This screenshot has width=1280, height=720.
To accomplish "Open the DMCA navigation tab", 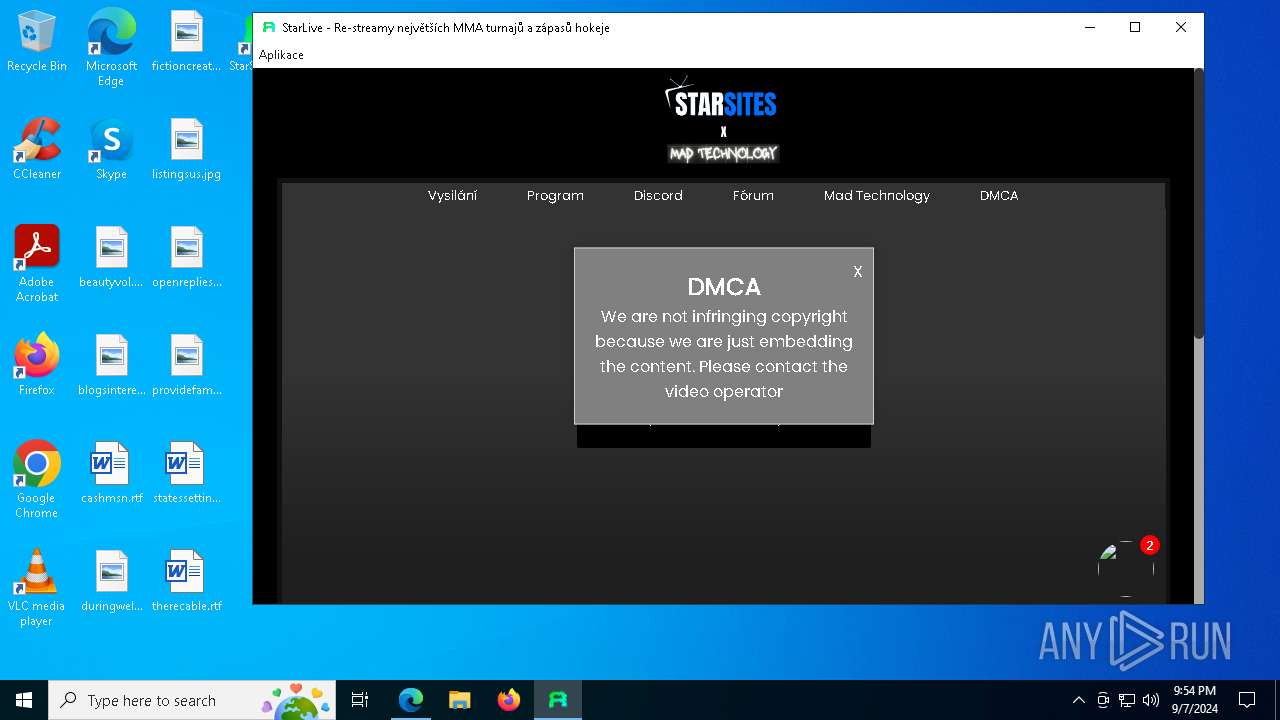I will (999, 196).
